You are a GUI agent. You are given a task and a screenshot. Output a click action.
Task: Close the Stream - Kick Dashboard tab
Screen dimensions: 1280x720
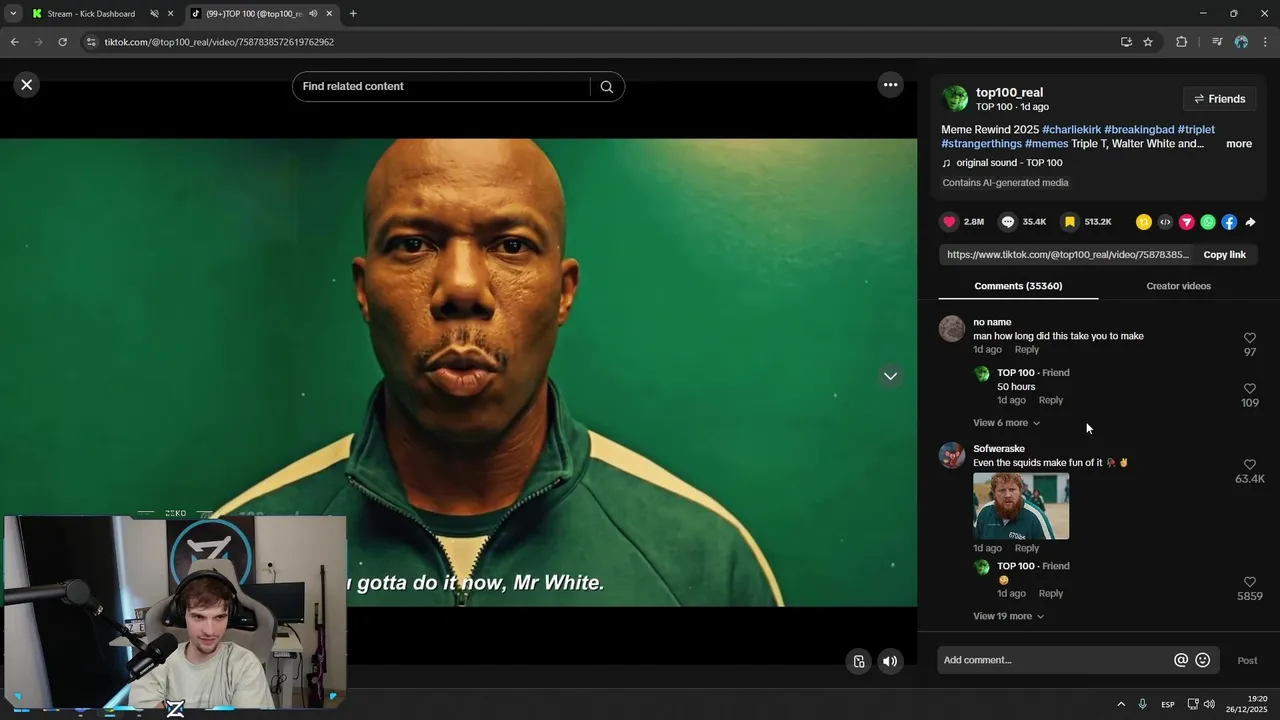(x=170, y=14)
